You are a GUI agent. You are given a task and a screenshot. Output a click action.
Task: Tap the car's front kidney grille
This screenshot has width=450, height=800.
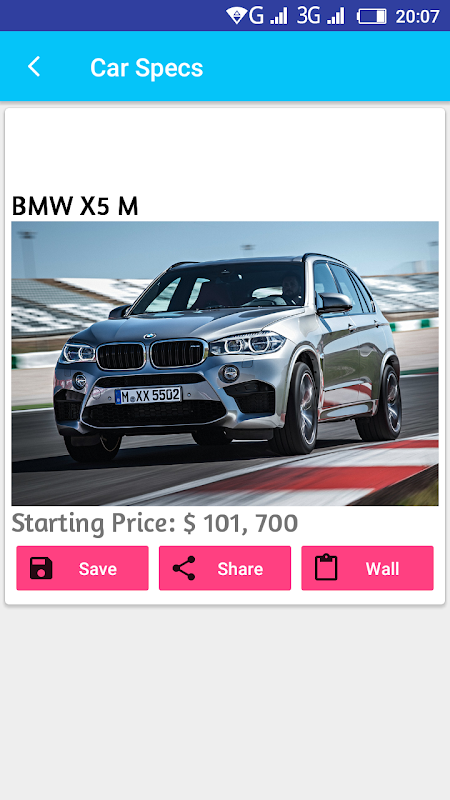149,355
